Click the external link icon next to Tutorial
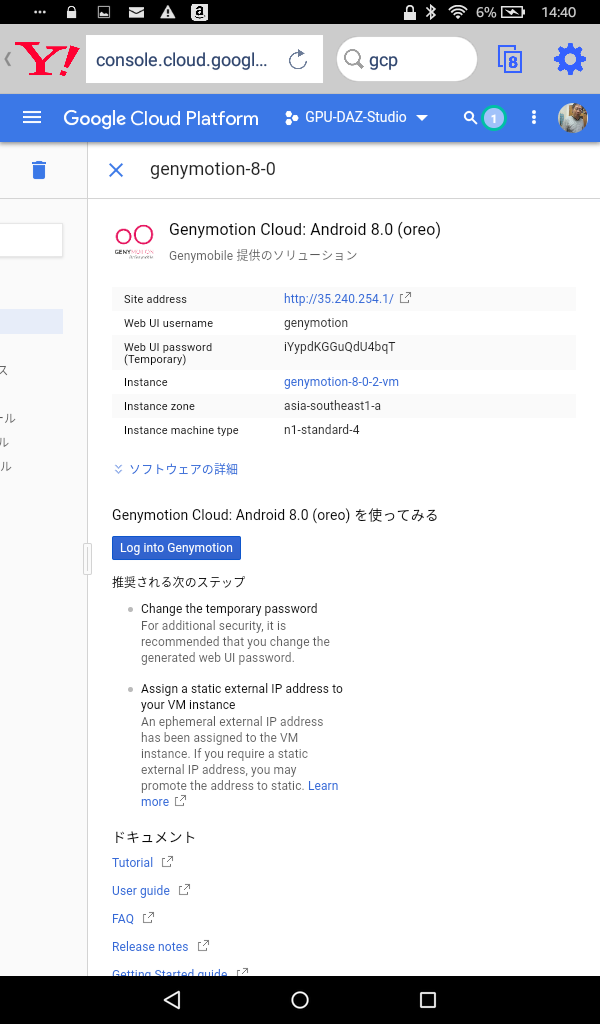Image resolution: width=600 pixels, height=1024 pixels. (167, 862)
